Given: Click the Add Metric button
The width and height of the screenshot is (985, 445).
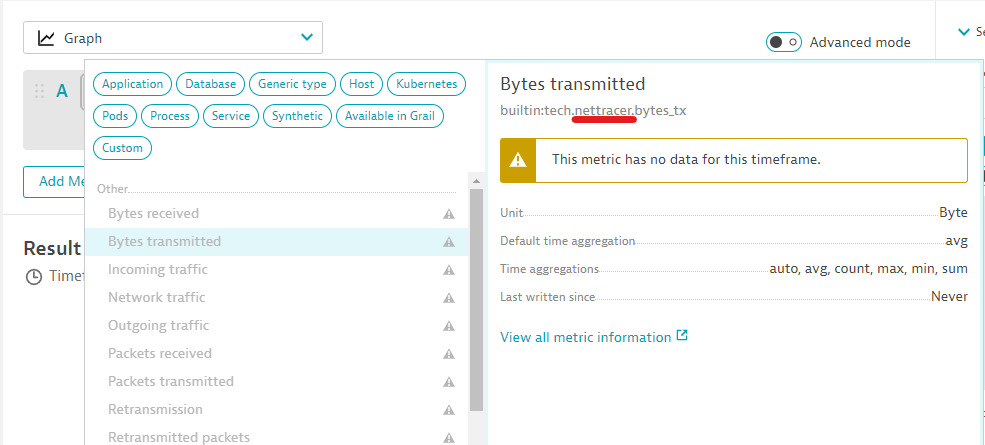Looking at the screenshot, I should pos(54,181).
